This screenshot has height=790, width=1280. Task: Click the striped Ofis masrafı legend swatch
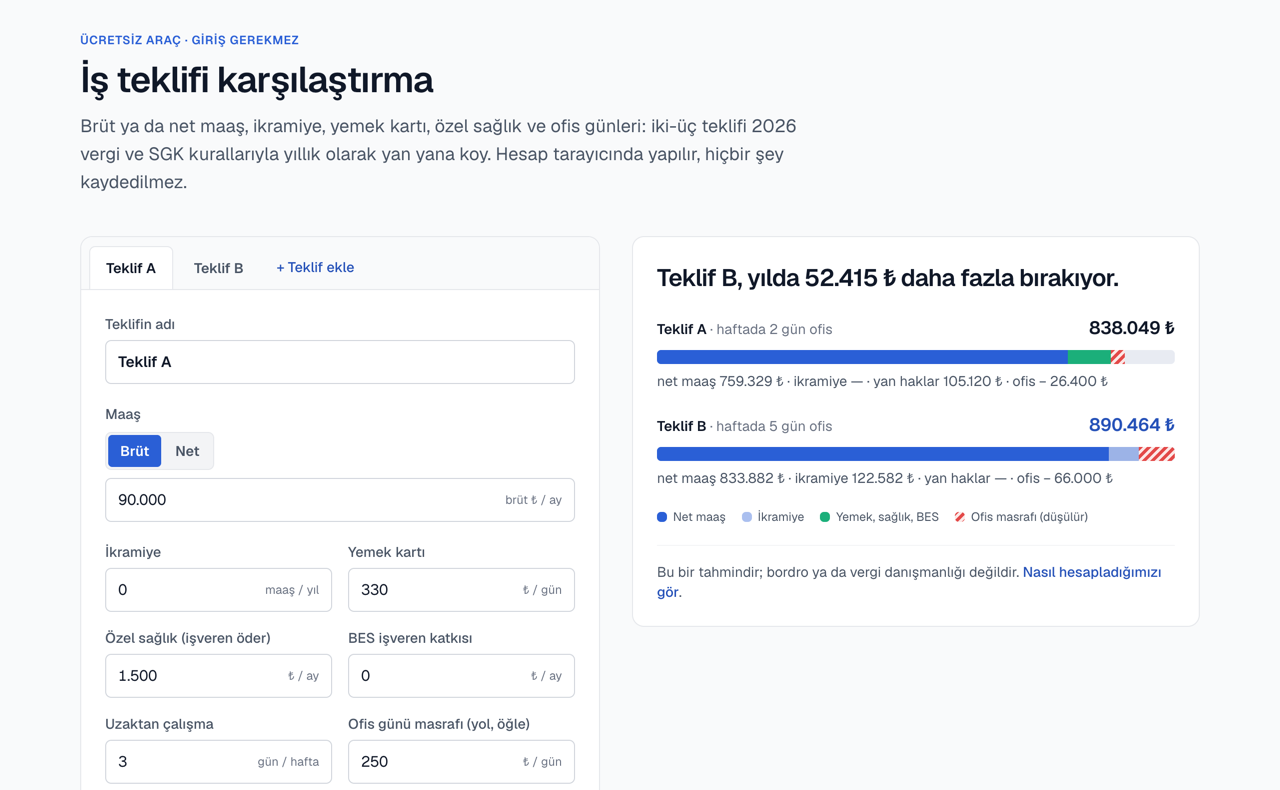click(960, 517)
